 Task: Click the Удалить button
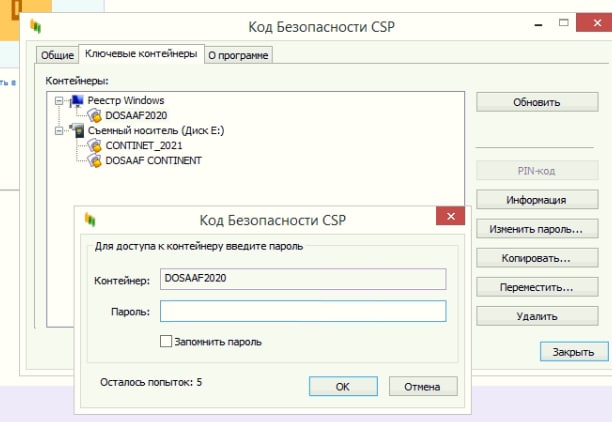537,316
